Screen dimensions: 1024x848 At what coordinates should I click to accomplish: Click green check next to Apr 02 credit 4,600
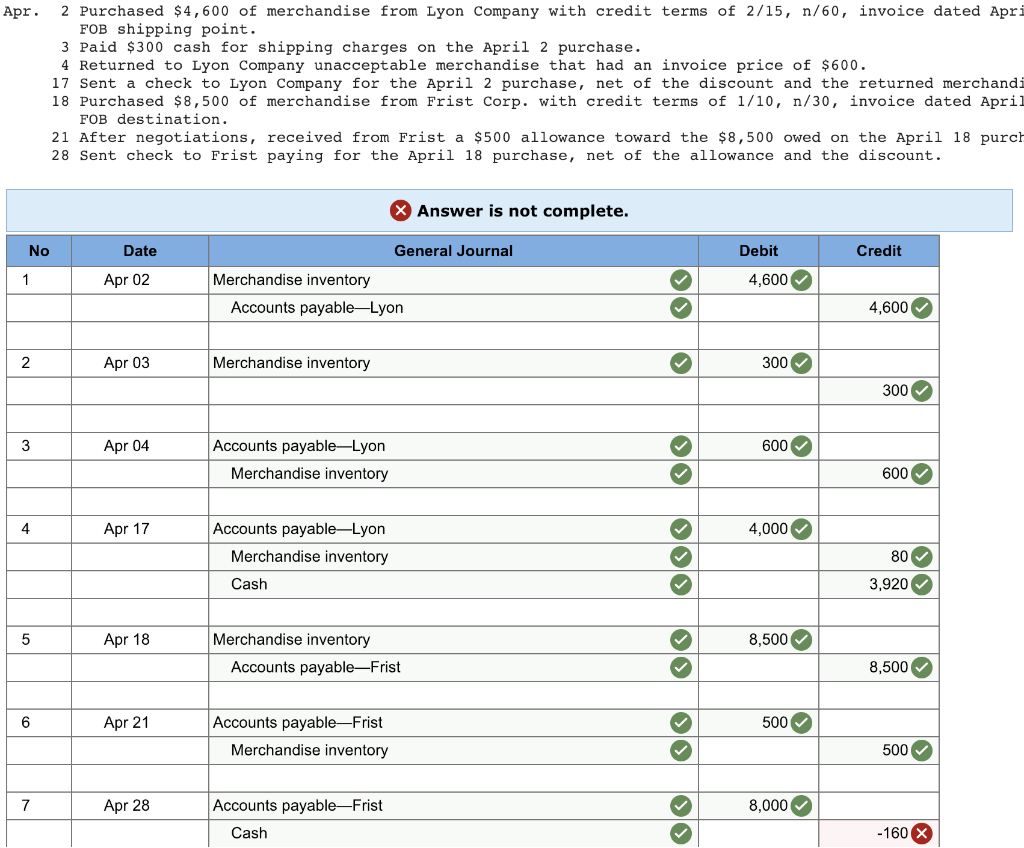(921, 308)
